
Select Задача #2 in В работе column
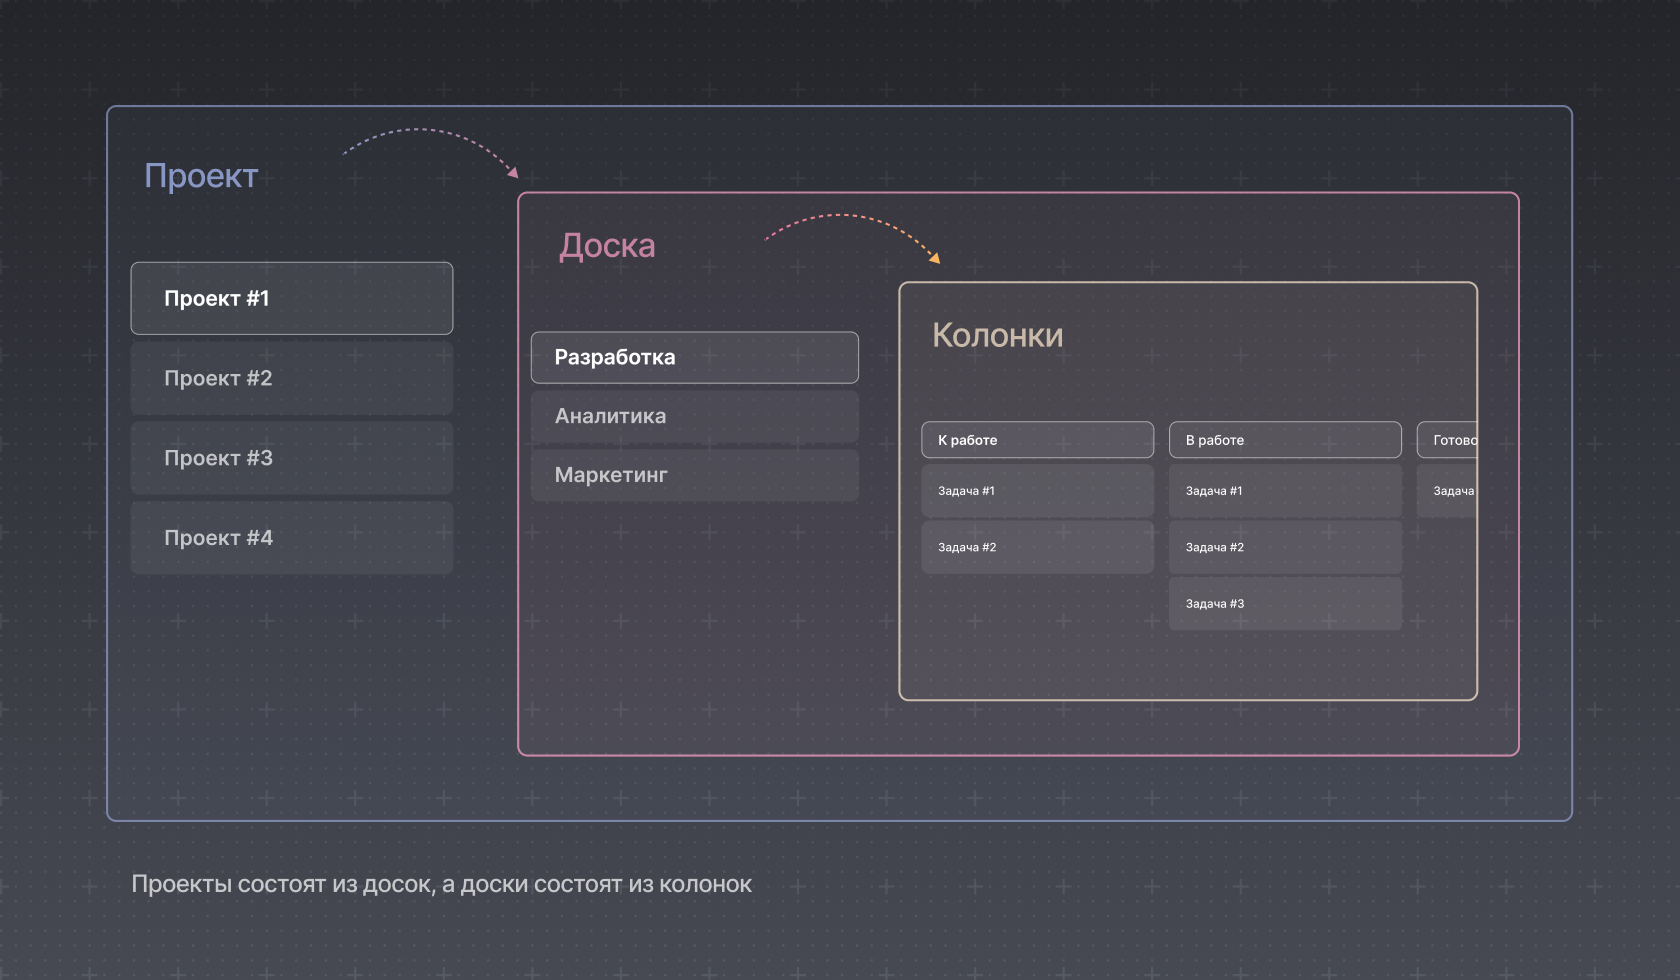(x=1285, y=547)
